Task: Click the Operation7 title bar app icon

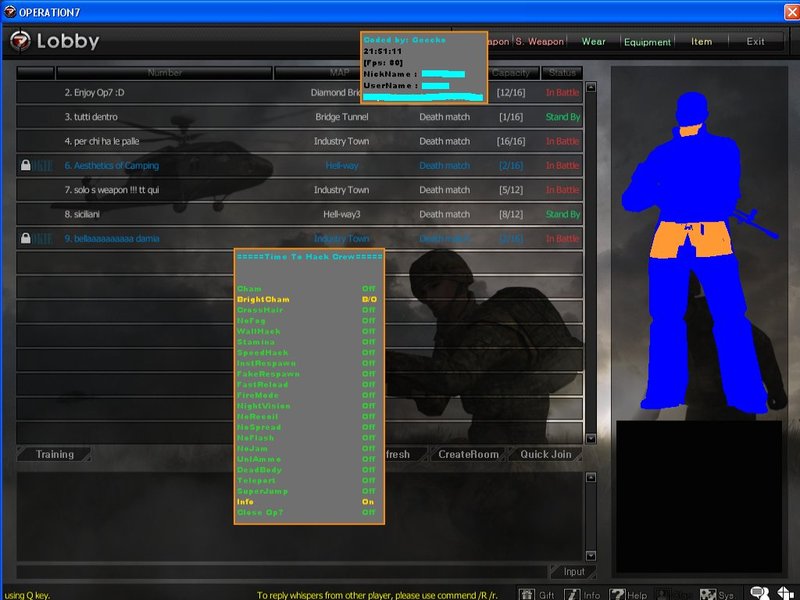Action: pyautogui.click(x=10, y=12)
